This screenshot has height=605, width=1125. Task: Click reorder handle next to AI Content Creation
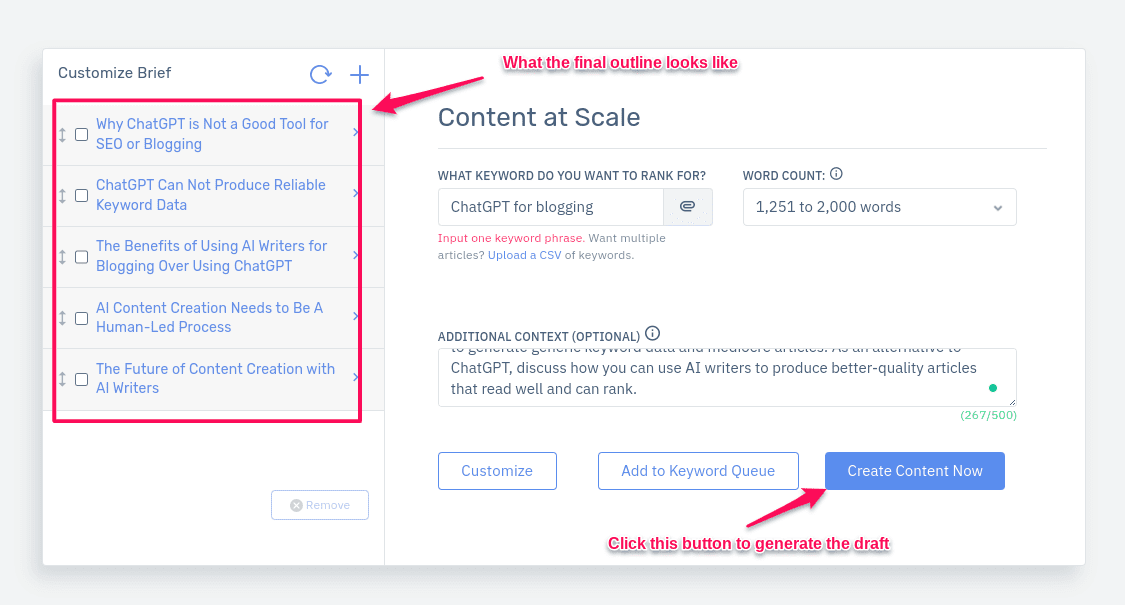tap(62, 317)
